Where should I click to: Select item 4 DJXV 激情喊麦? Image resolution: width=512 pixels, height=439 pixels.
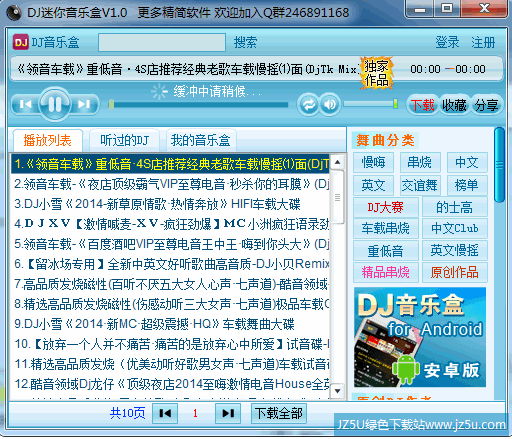click(170, 224)
